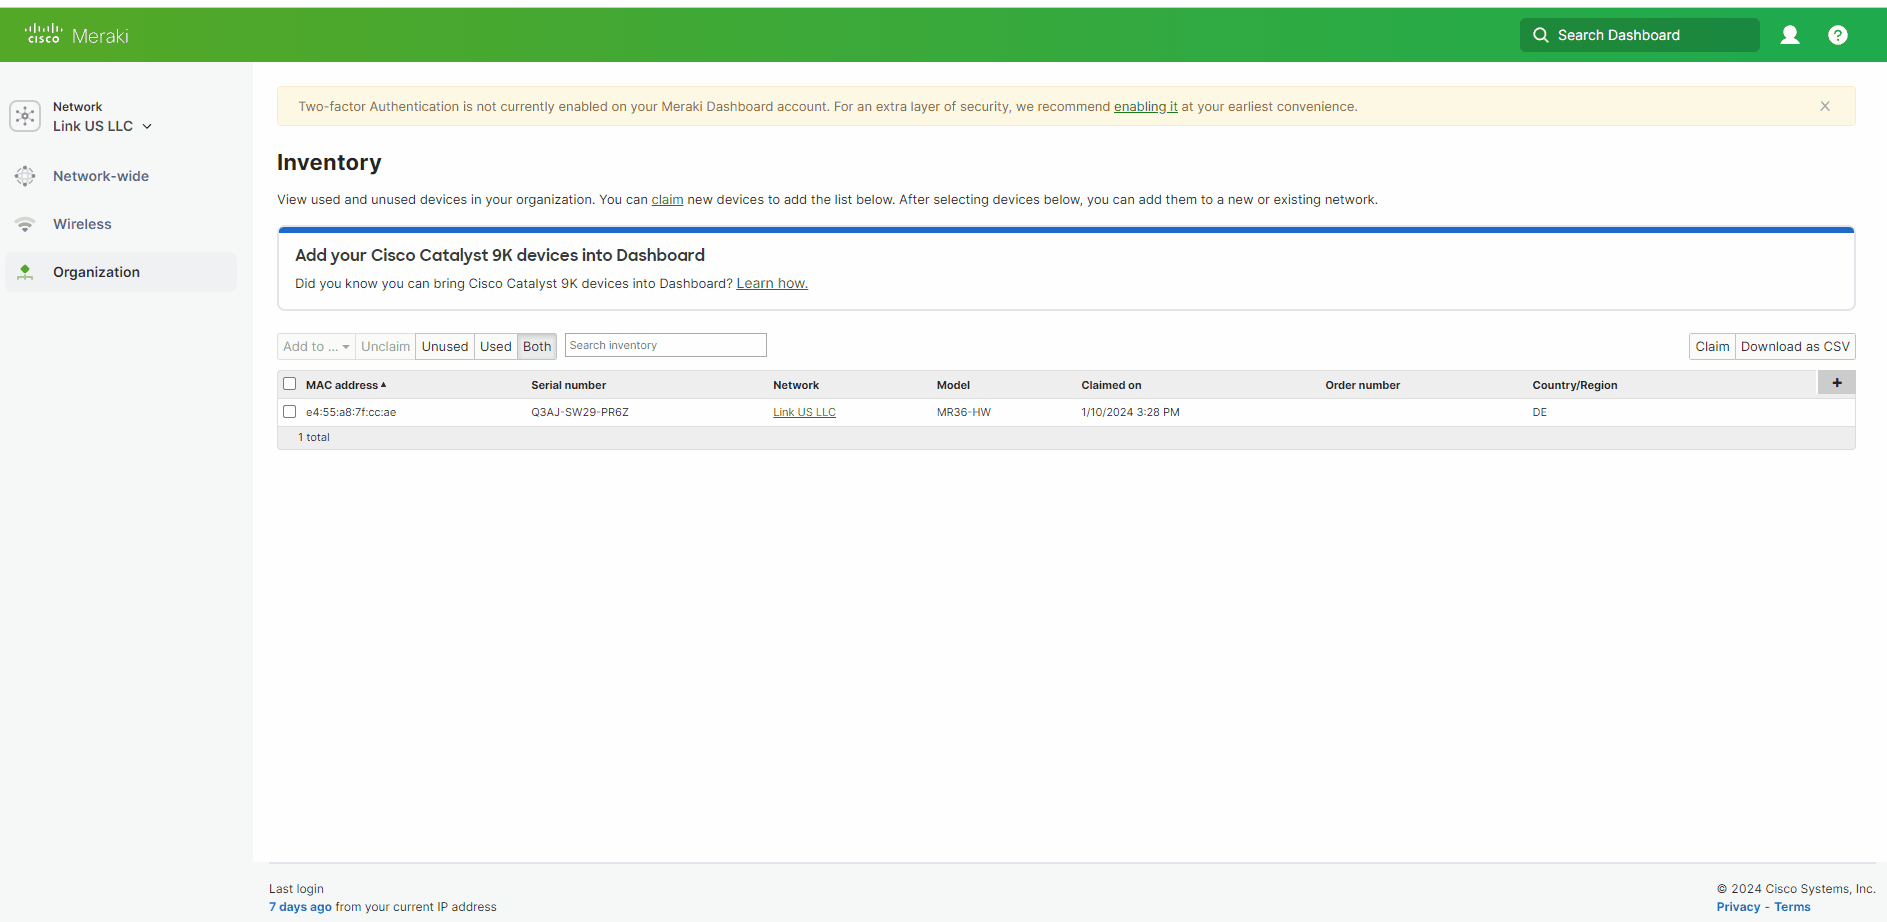The height and width of the screenshot is (922, 1887).
Task: Open the user account profile icon
Action: 1789,35
